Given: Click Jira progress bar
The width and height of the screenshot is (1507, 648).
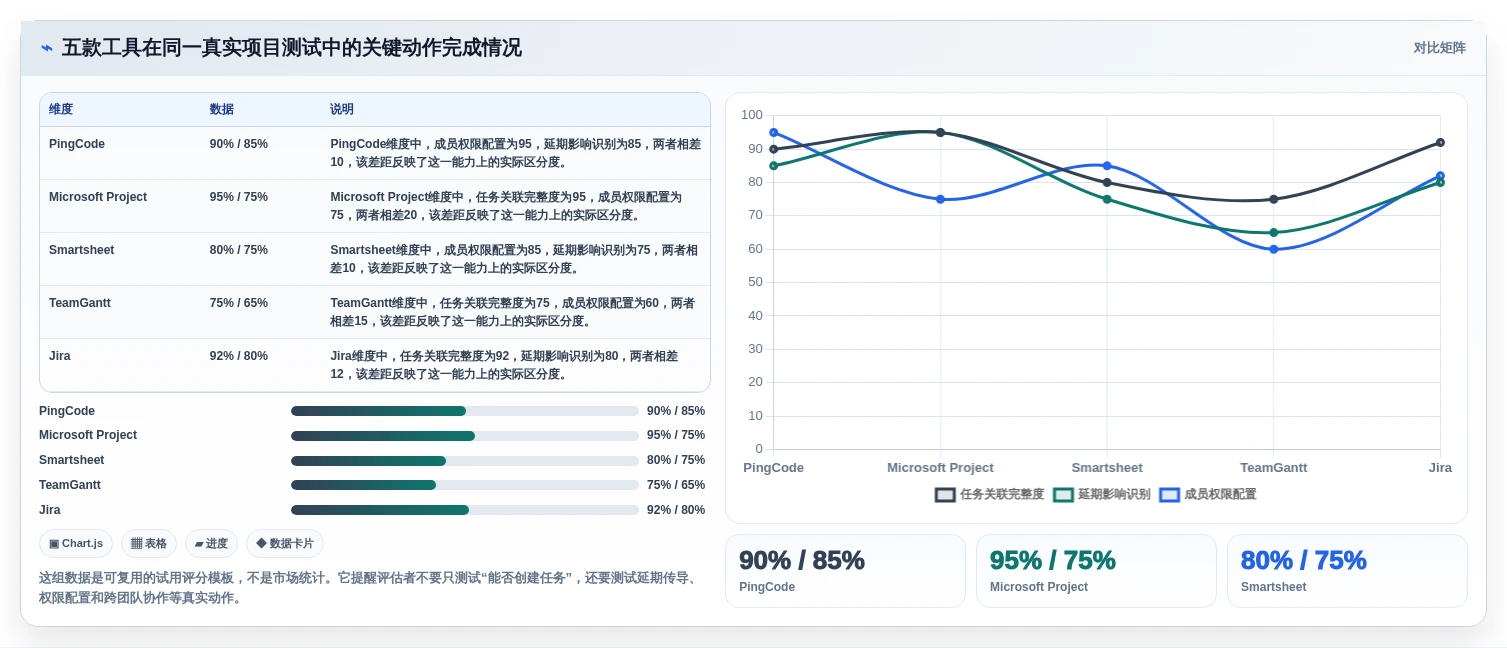Looking at the screenshot, I should pyautogui.click(x=465, y=510).
